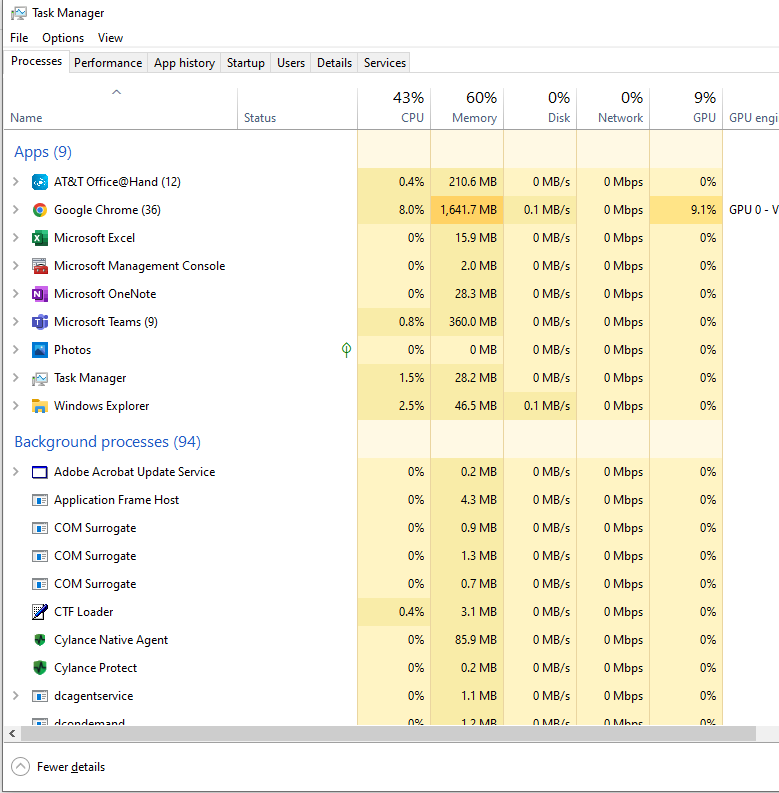Sort by the Status column header
The width and height of the screenshot is (779, 793).
click(x=297, y=109)
